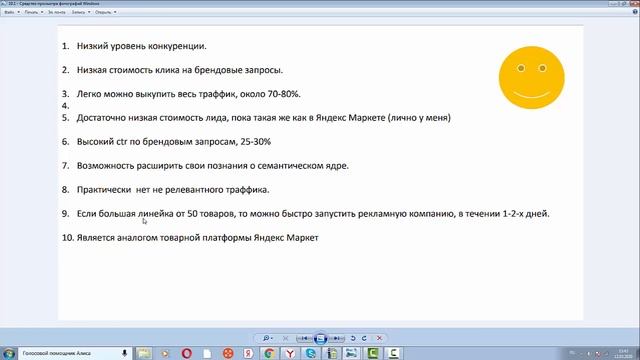Go to the next photo
Viewport: 640px width, 360px height.
[x=336, y=338]
